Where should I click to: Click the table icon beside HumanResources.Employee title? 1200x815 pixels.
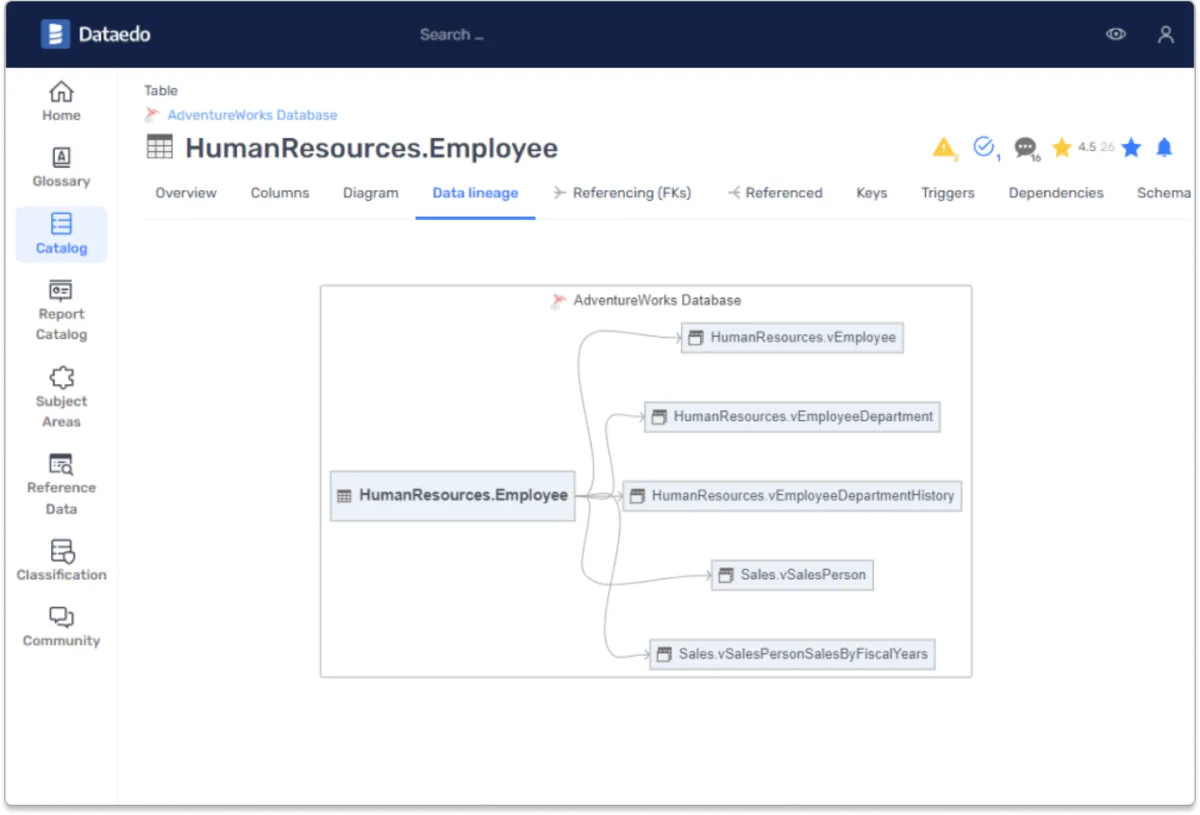[x=159, y=148]
